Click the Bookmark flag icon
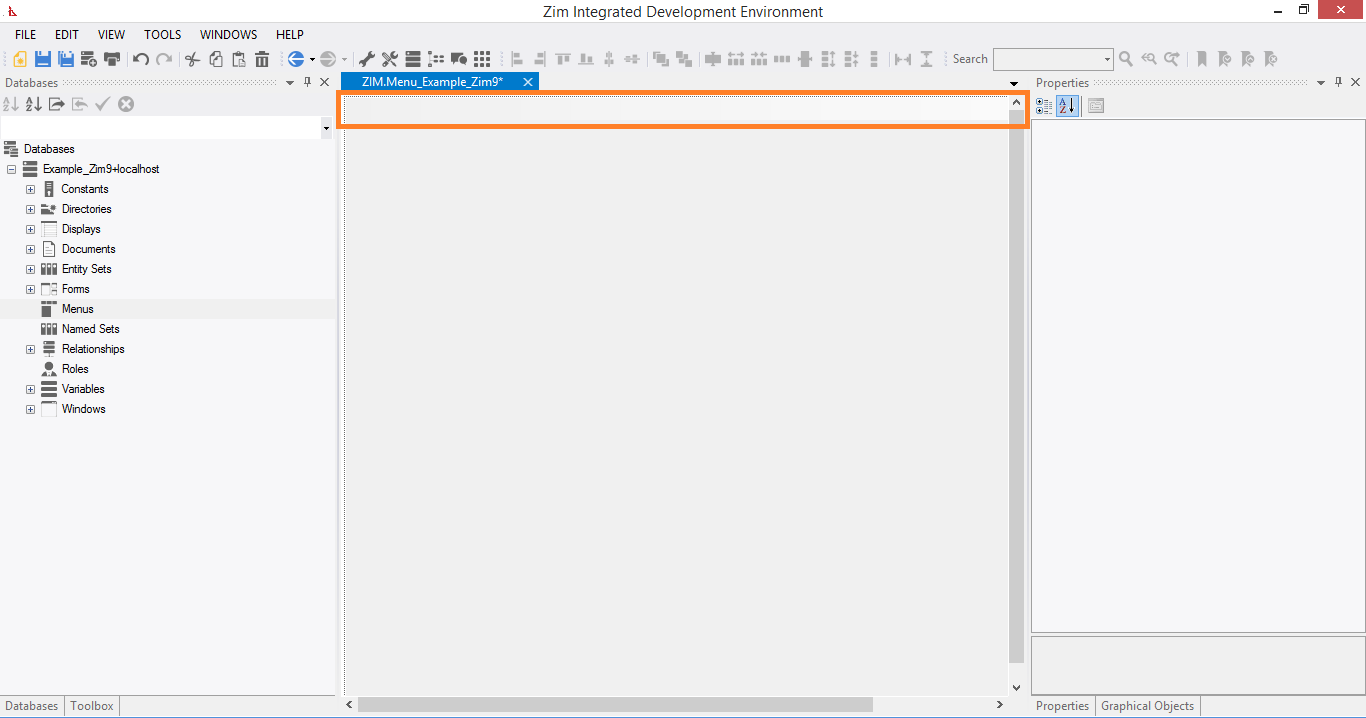The image size is (1366, 718). click(x=1202, y=59)
